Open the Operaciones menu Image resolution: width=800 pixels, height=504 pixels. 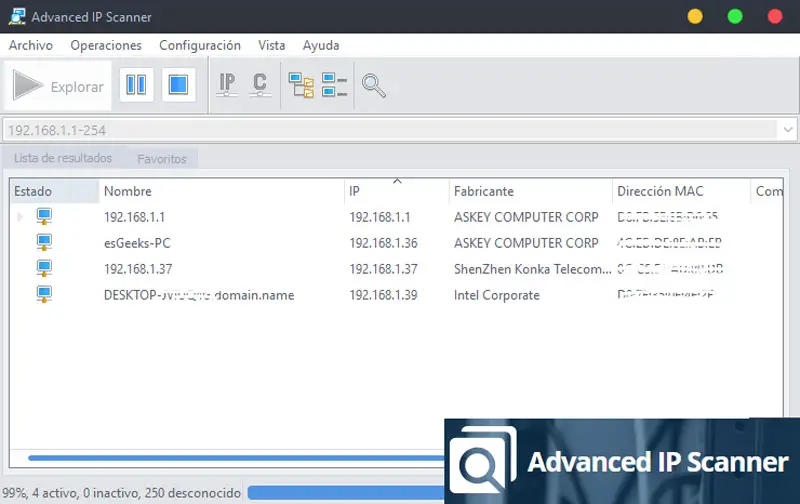coord(106,45)
